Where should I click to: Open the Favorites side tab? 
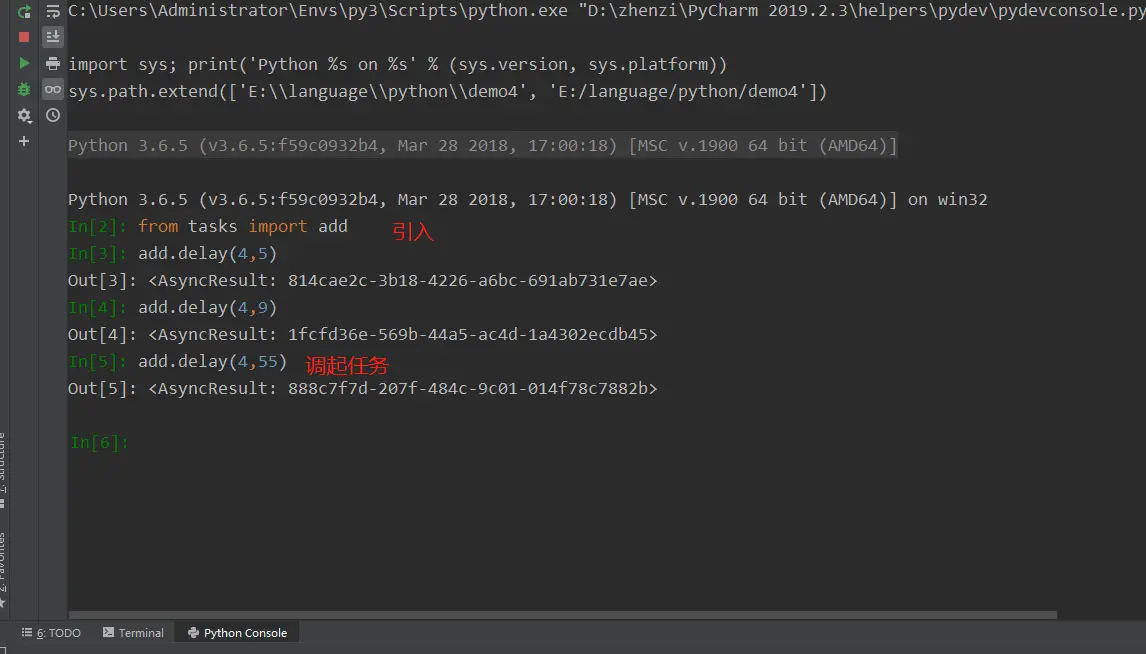click(x=3, y=569)
